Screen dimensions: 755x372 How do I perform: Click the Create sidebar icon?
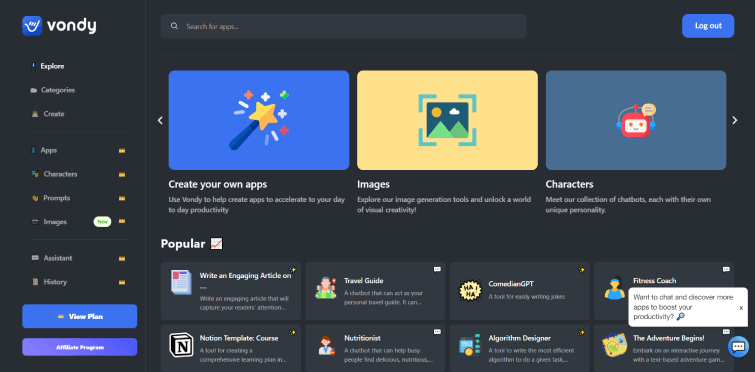34,114
